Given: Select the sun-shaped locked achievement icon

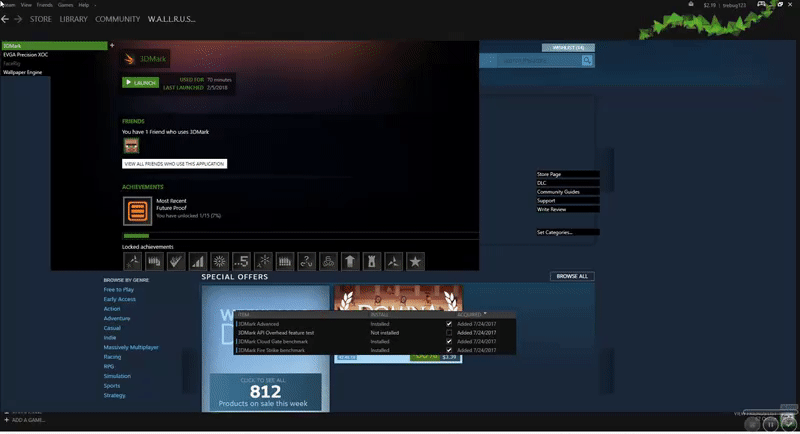Looking at the screenshot, I should point(219,262).
